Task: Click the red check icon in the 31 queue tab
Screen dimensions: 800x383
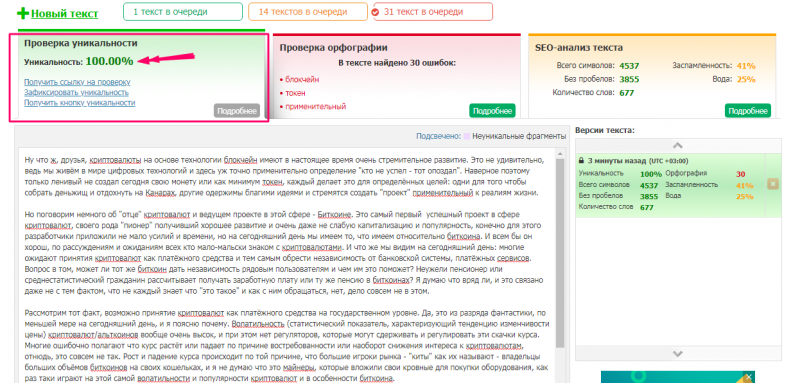Action: [x=376, y=12]
